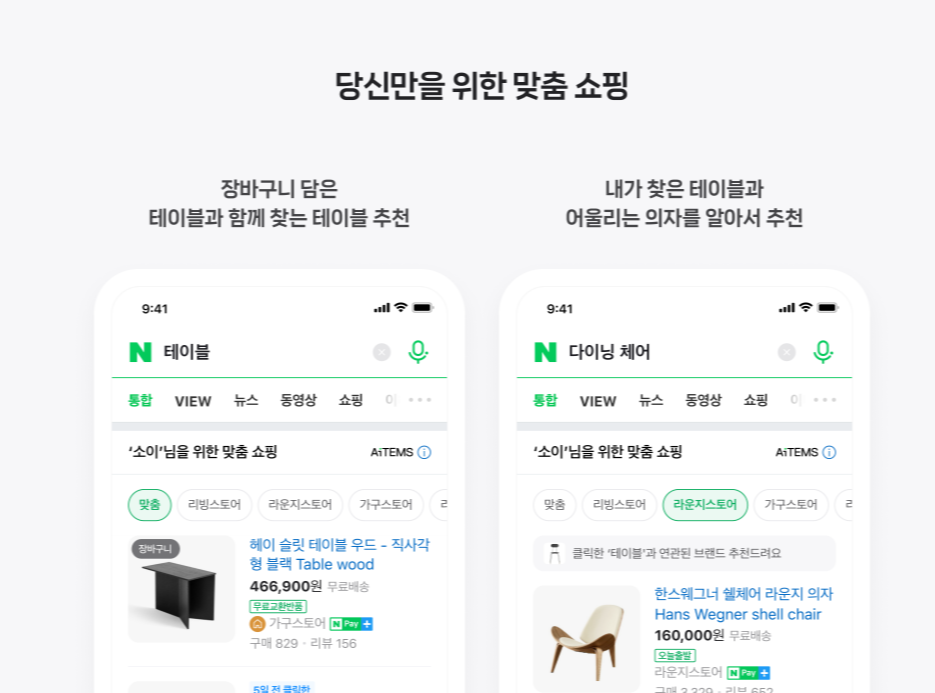Expand more tabs via three dots, right phone
Image resolution: width=935 pixels, height=693 pixels.
[825, 400]
